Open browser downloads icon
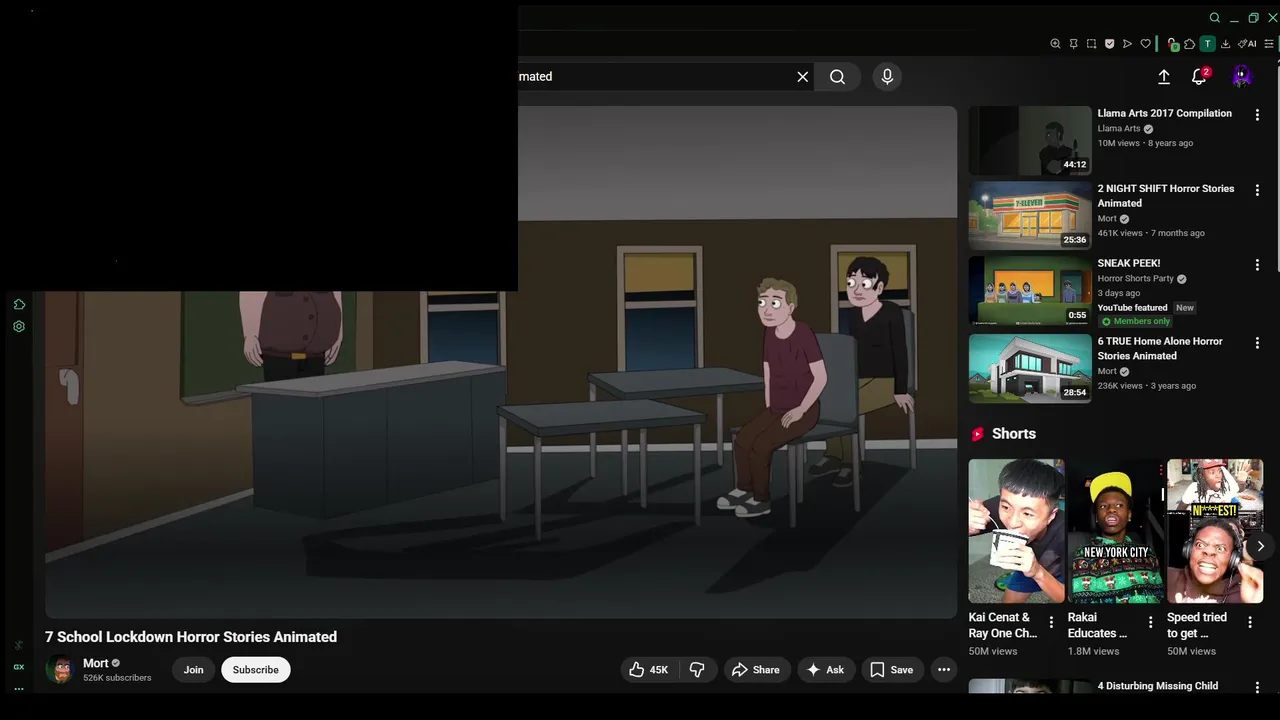 click(1225, 44)
